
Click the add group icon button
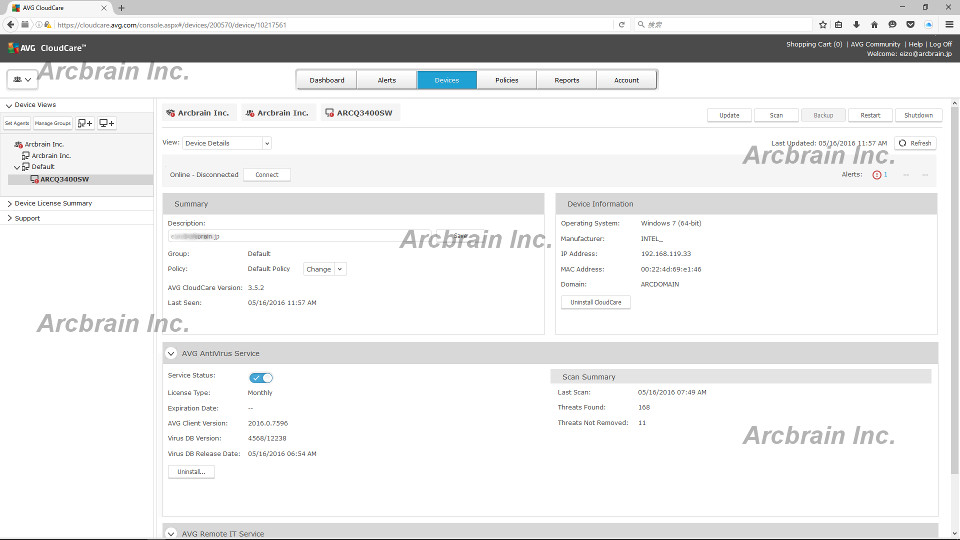coord(85,123)
